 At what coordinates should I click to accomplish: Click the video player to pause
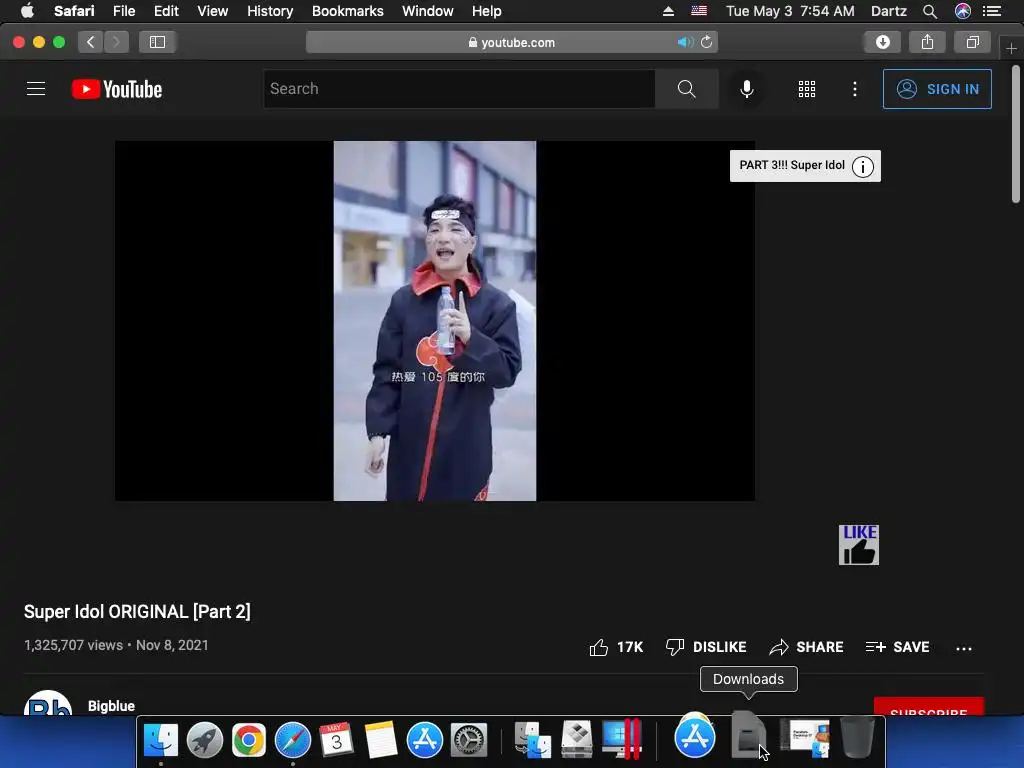click(x=435, y=321)
